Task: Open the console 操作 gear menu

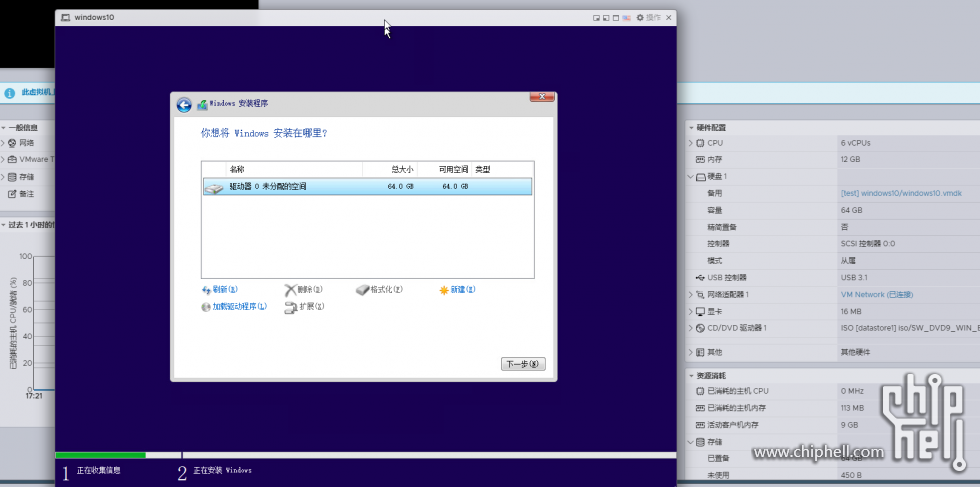Action: (x=648, y=18)
